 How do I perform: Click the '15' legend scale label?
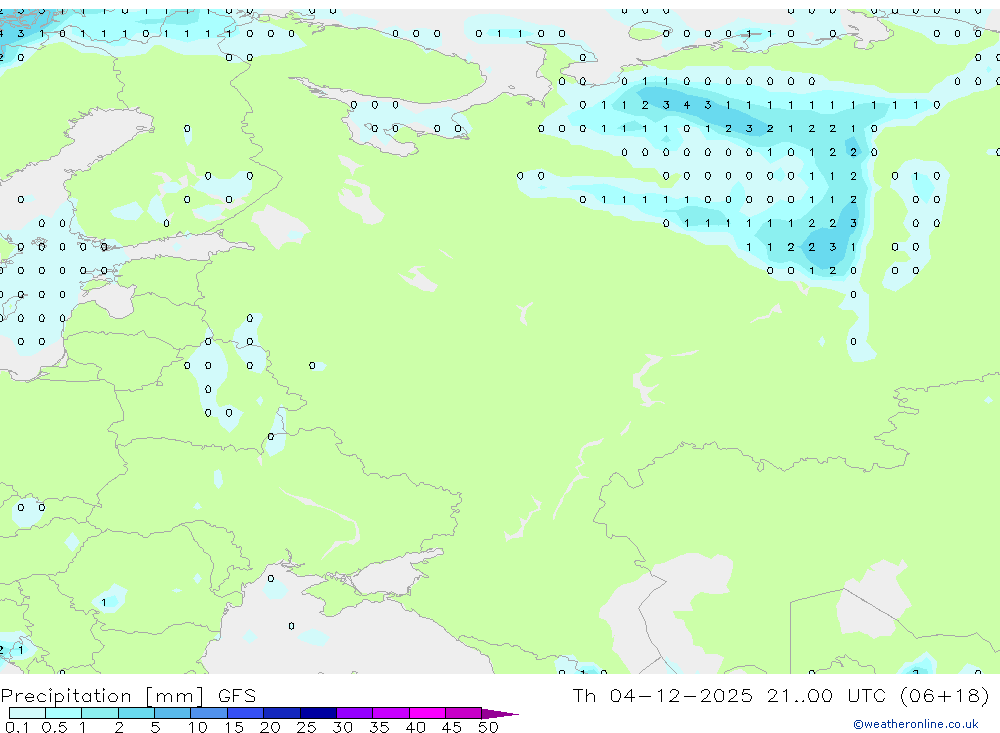(x=234, y=727)
